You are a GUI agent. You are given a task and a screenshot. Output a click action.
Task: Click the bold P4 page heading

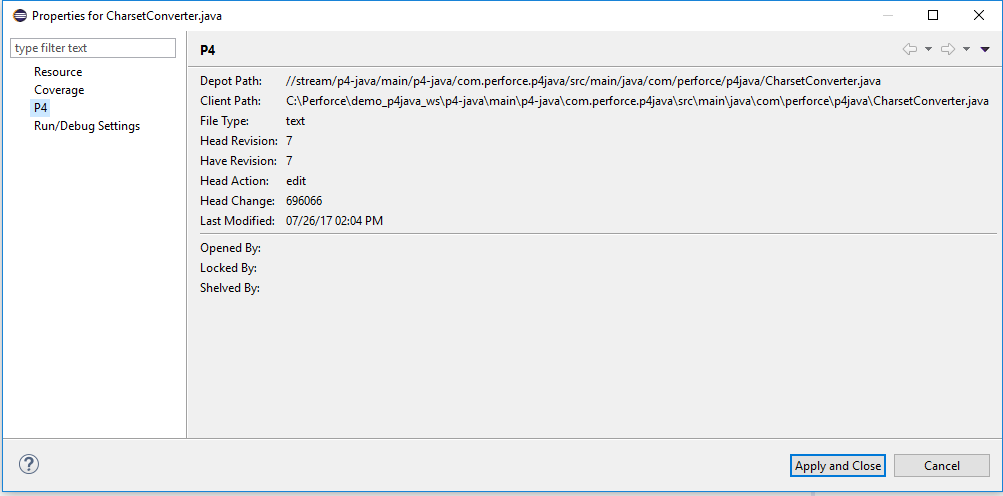click(208, 50)
